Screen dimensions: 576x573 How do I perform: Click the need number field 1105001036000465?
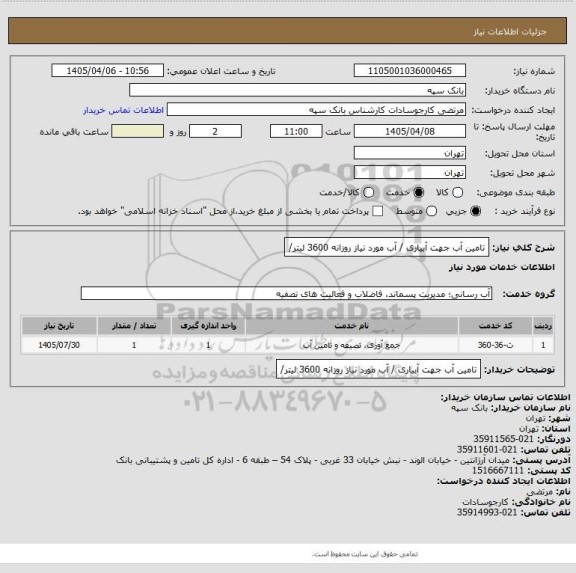pyautogui.click(x=410, y=71)
